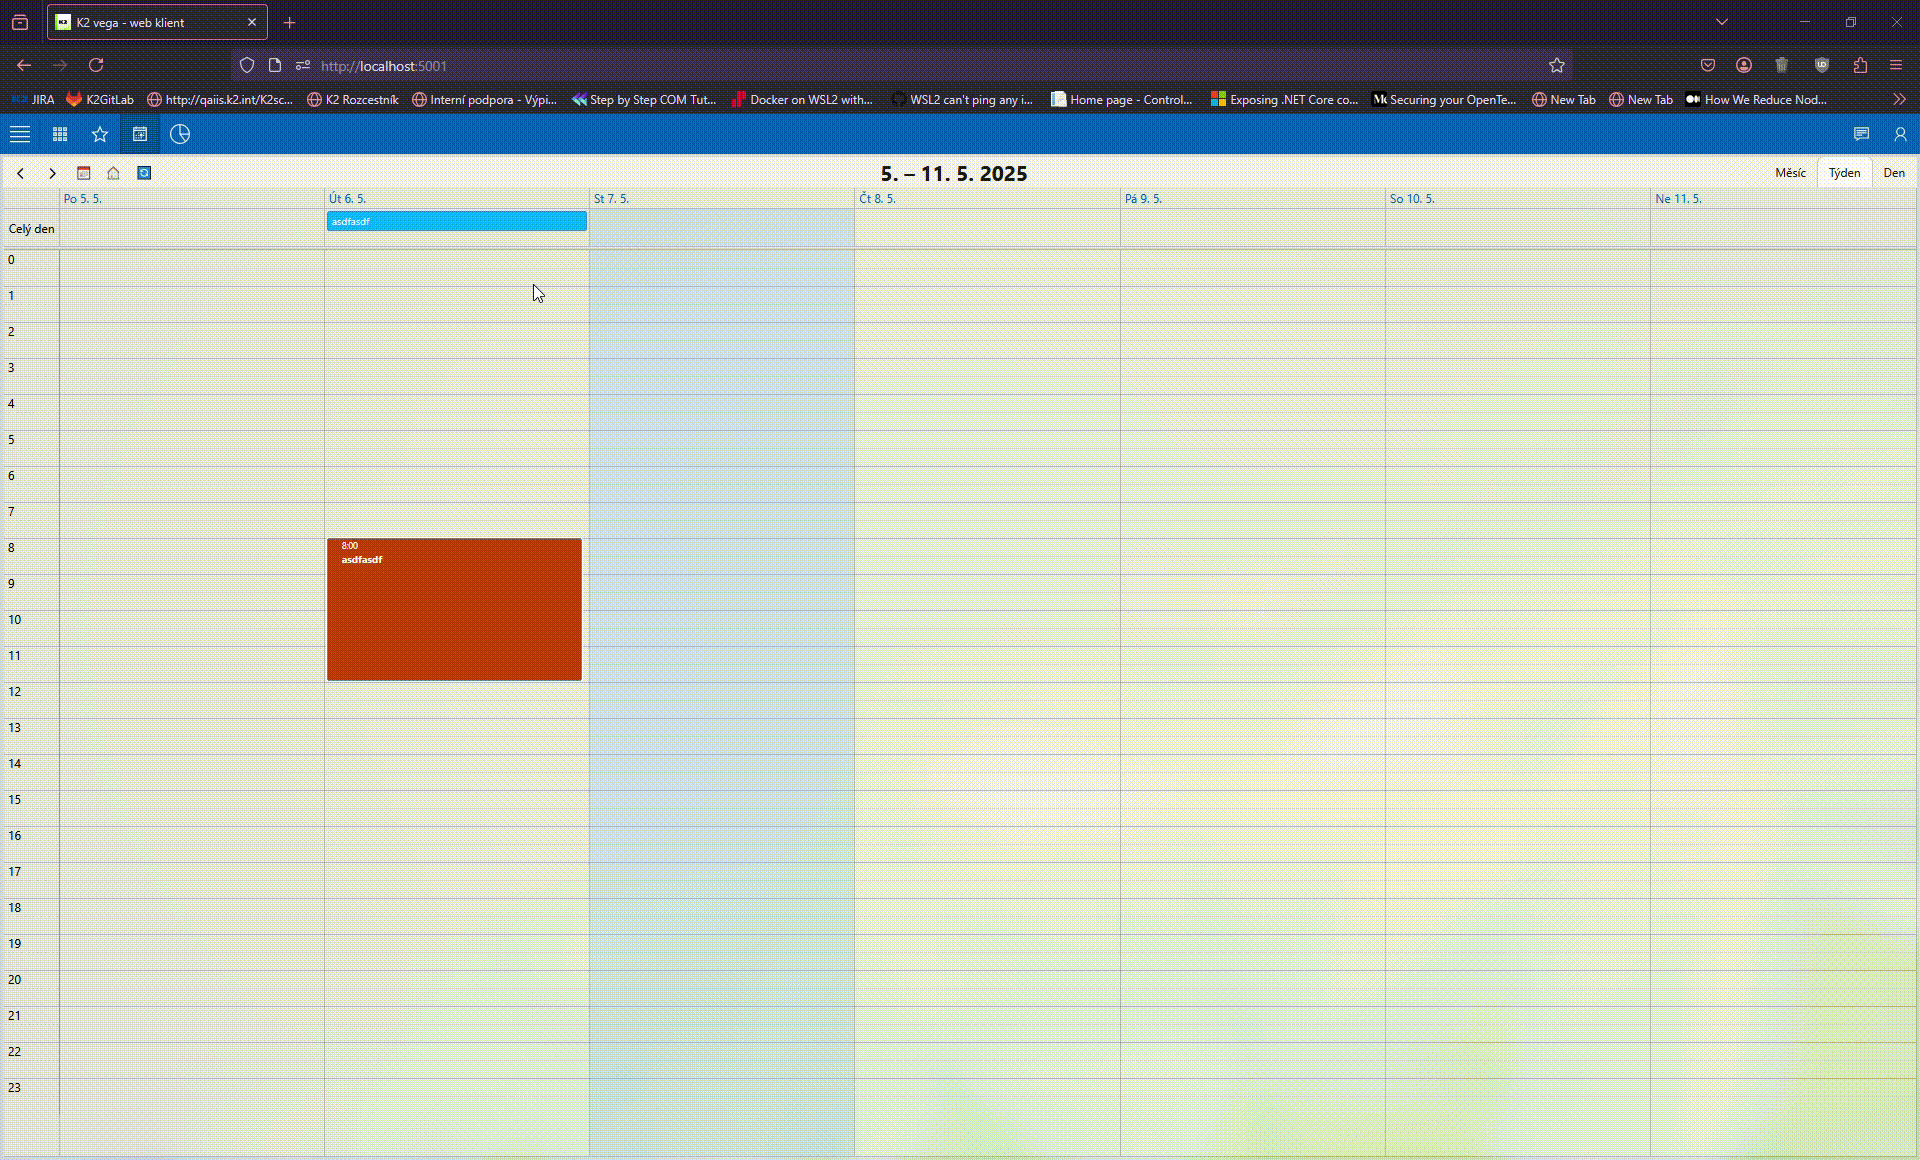Open the orange 8:00 asdfasdf event
The height and width of the screenshot is (1160, 1920).
[x=454, y=610]
